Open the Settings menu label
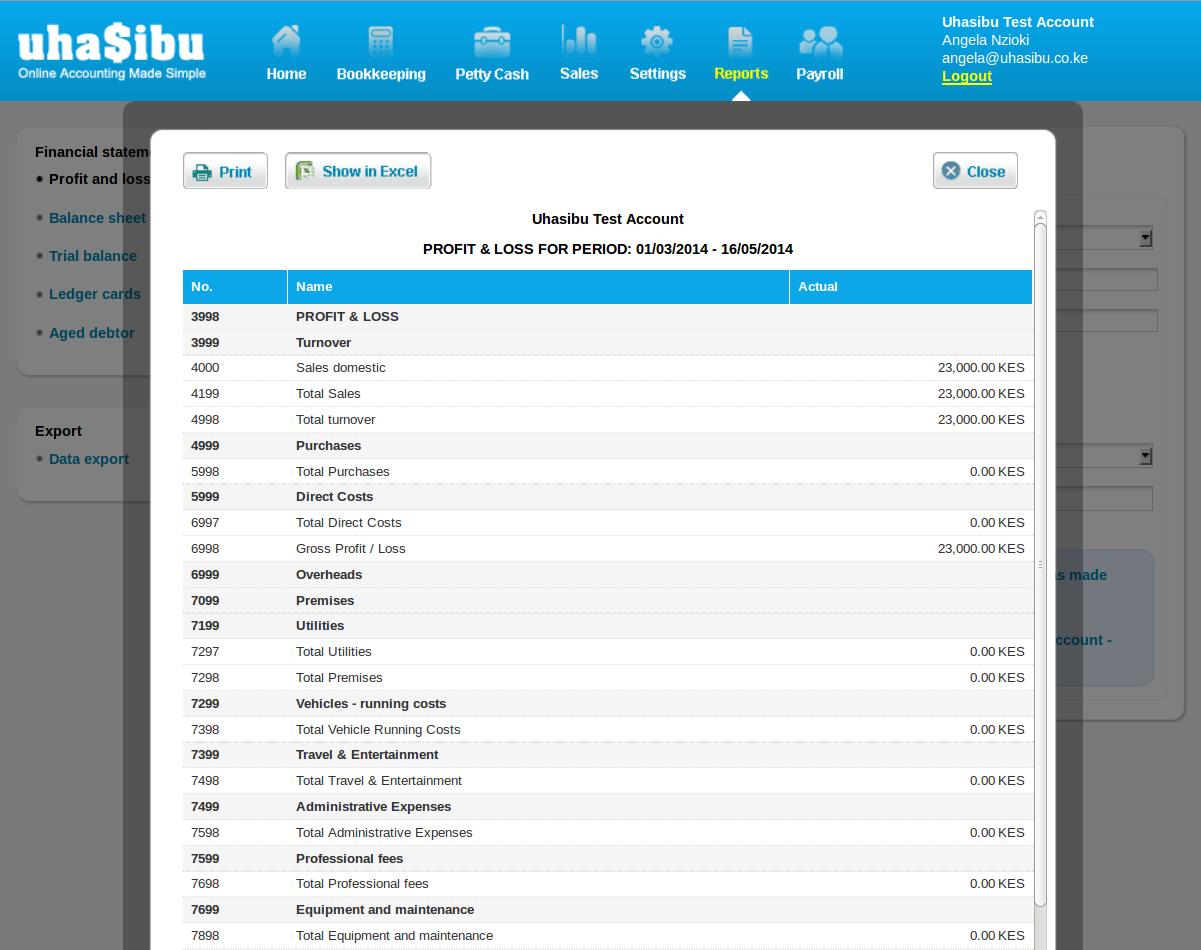 (x=657, y=74)
